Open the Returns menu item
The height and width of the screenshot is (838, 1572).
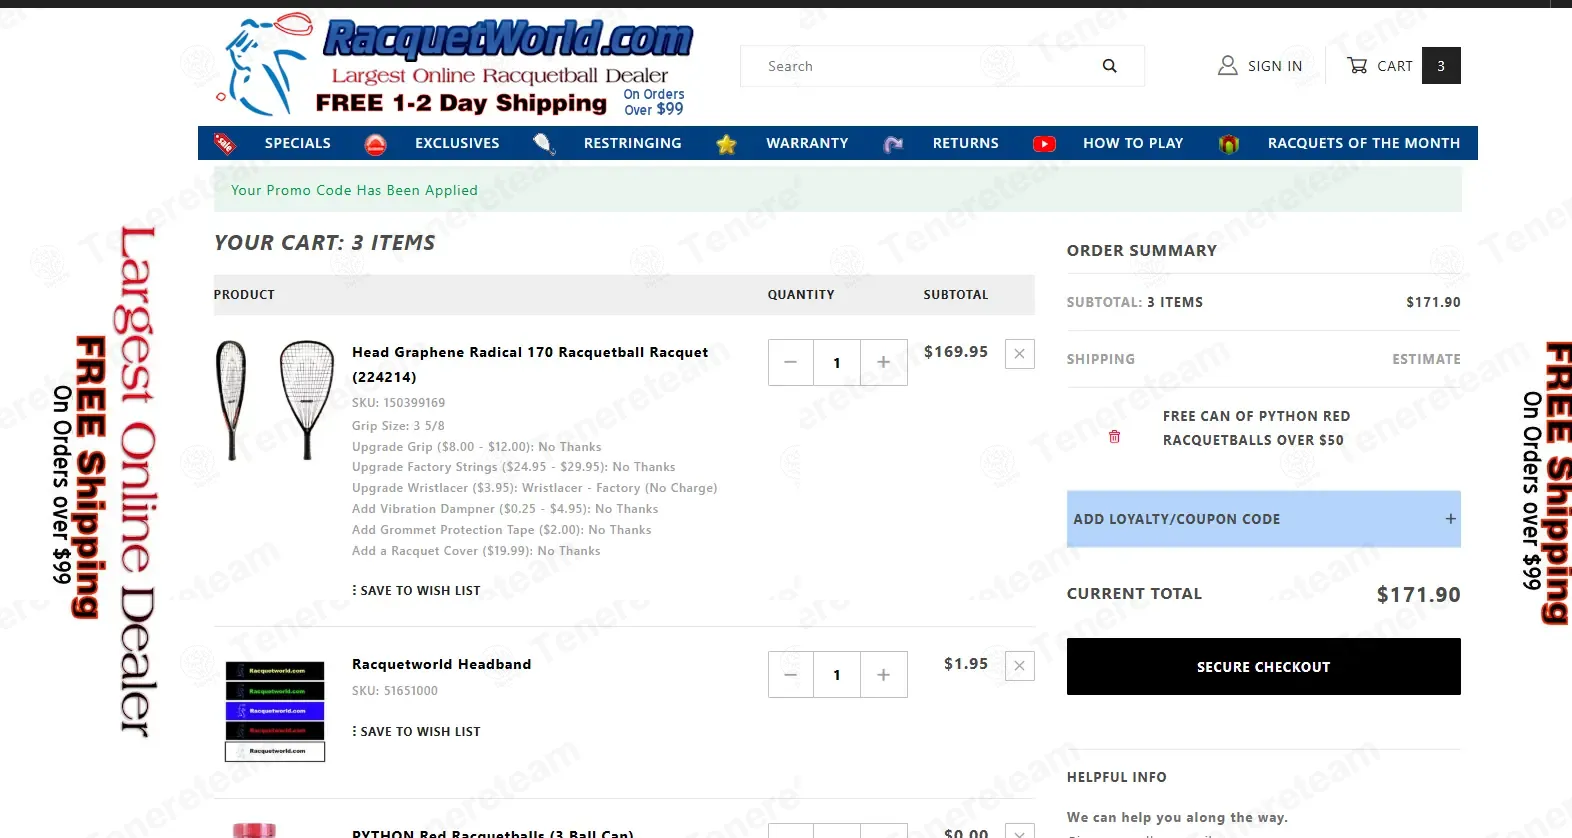click(965, 143)
